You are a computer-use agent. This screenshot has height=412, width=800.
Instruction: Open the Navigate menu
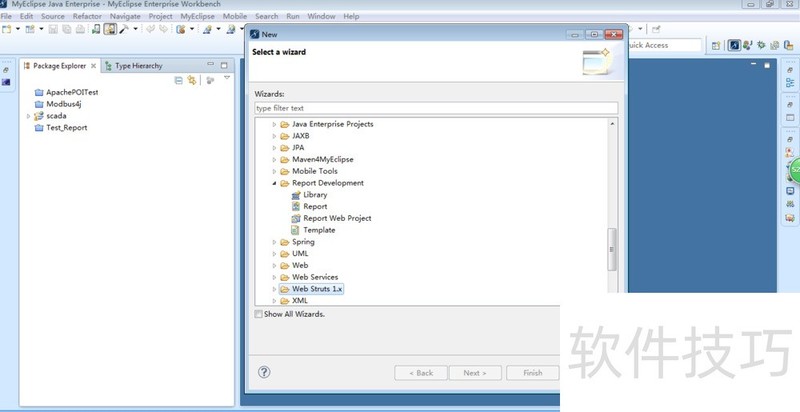pos(125,16)
